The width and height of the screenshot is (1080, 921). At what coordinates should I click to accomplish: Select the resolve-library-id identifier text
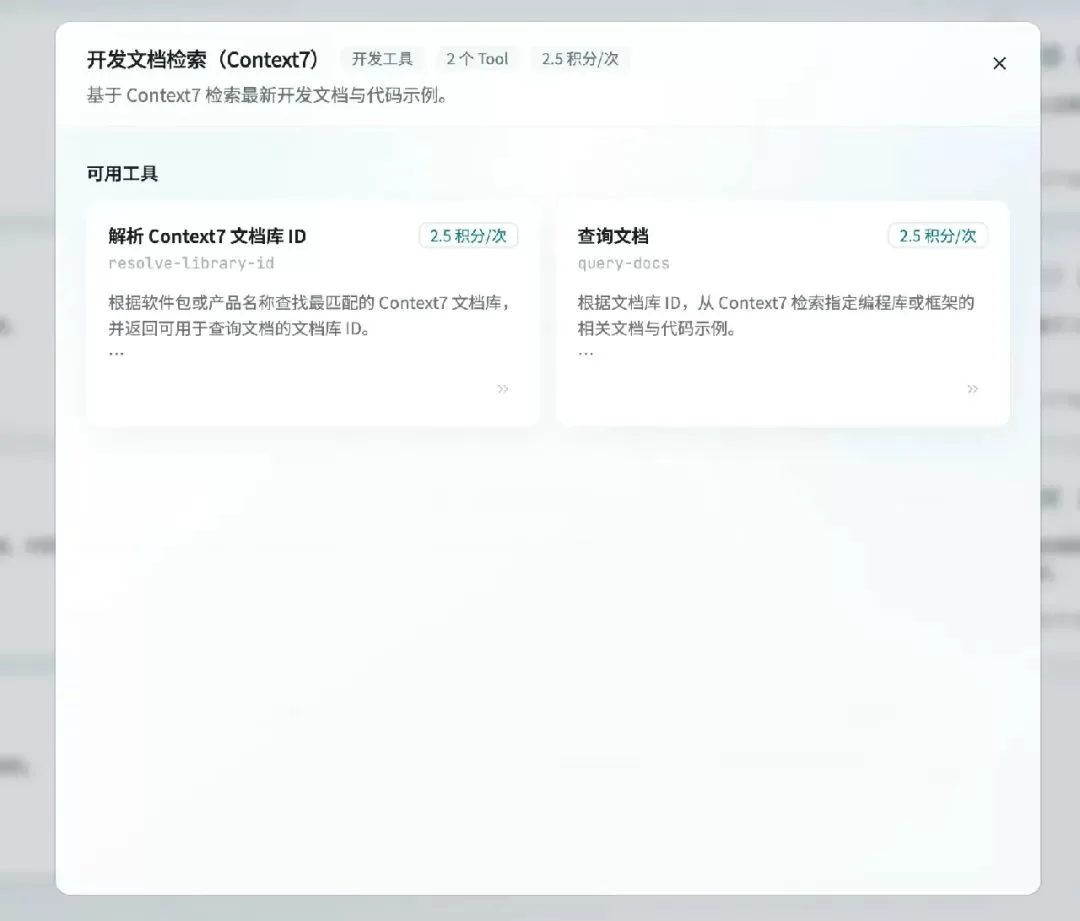[x=191, y=263]
